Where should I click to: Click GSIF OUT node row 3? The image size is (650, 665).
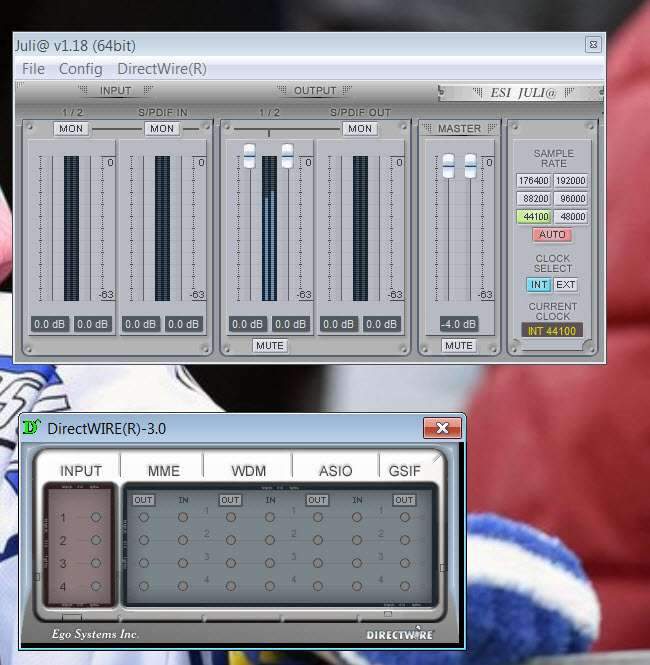405,563
